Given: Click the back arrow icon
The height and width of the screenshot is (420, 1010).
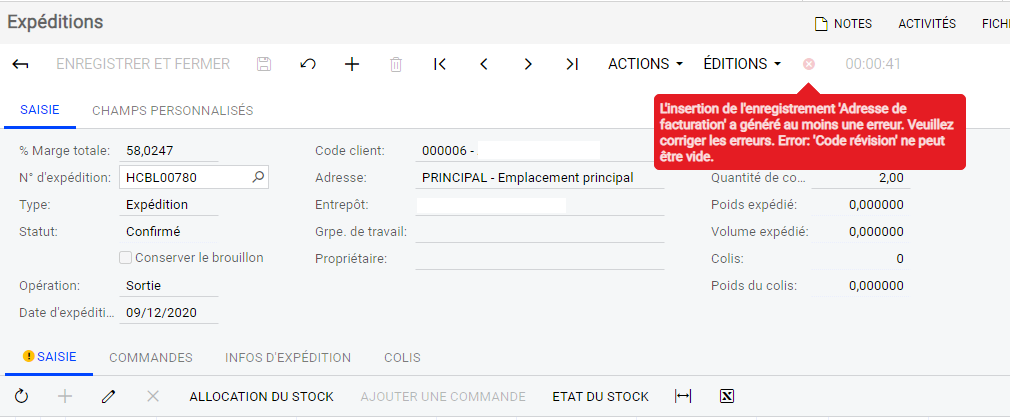Looking at the screenshot, I should tap(21, 64).
